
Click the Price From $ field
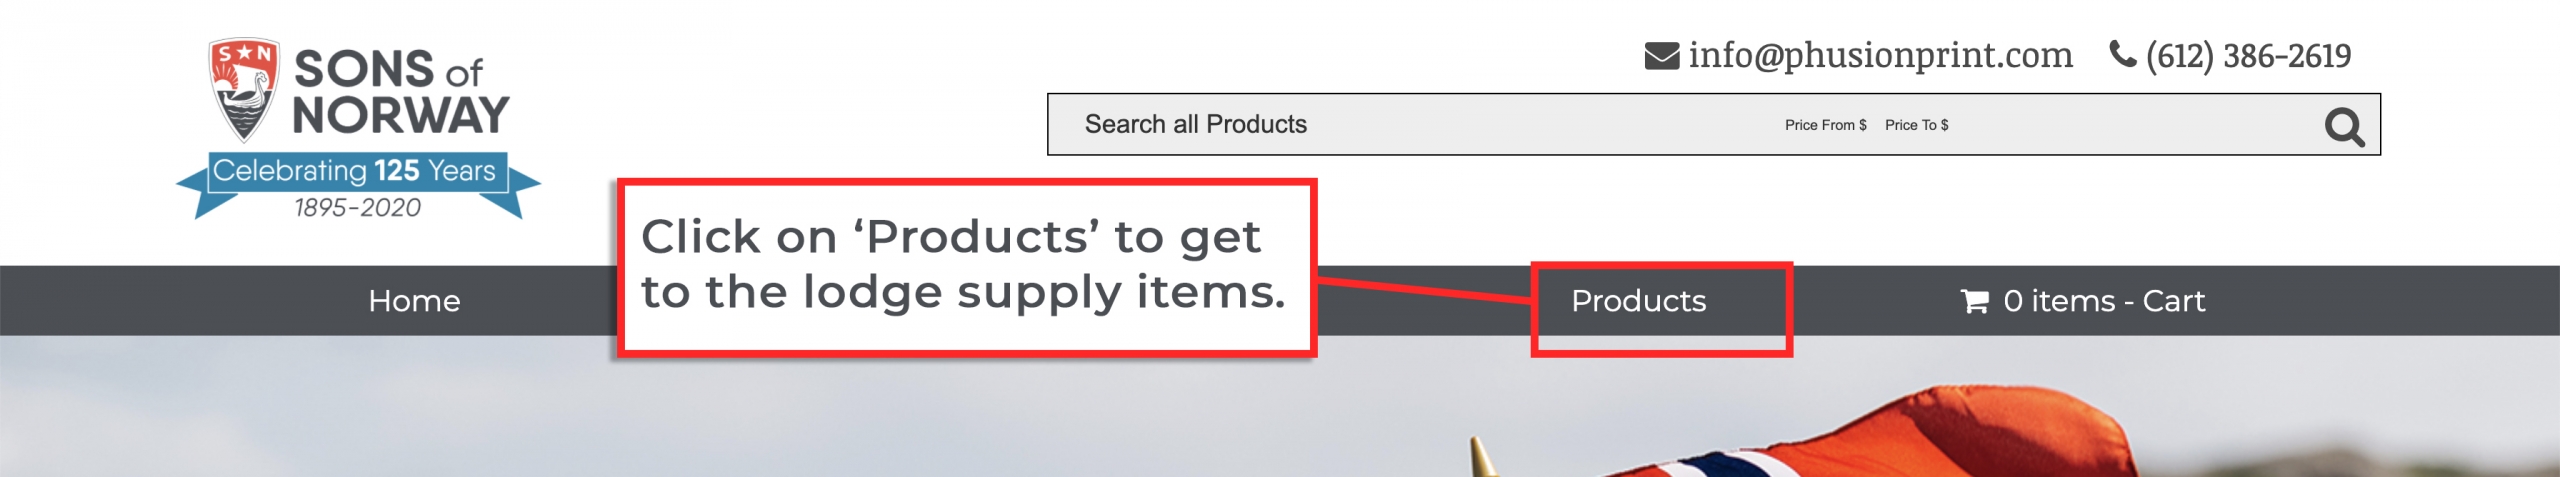click(x=1825, y=125)
